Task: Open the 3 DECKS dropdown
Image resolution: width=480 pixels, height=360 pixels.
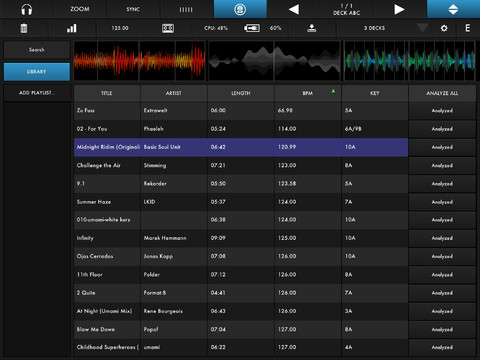Action: (374, 28)
